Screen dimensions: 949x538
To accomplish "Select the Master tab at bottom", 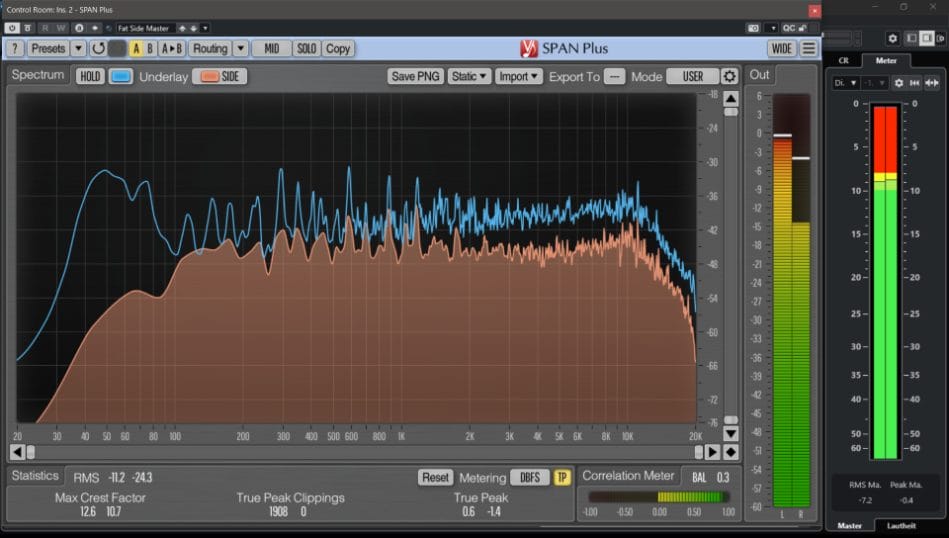I will pyautogui.click(x=849, y=526).
